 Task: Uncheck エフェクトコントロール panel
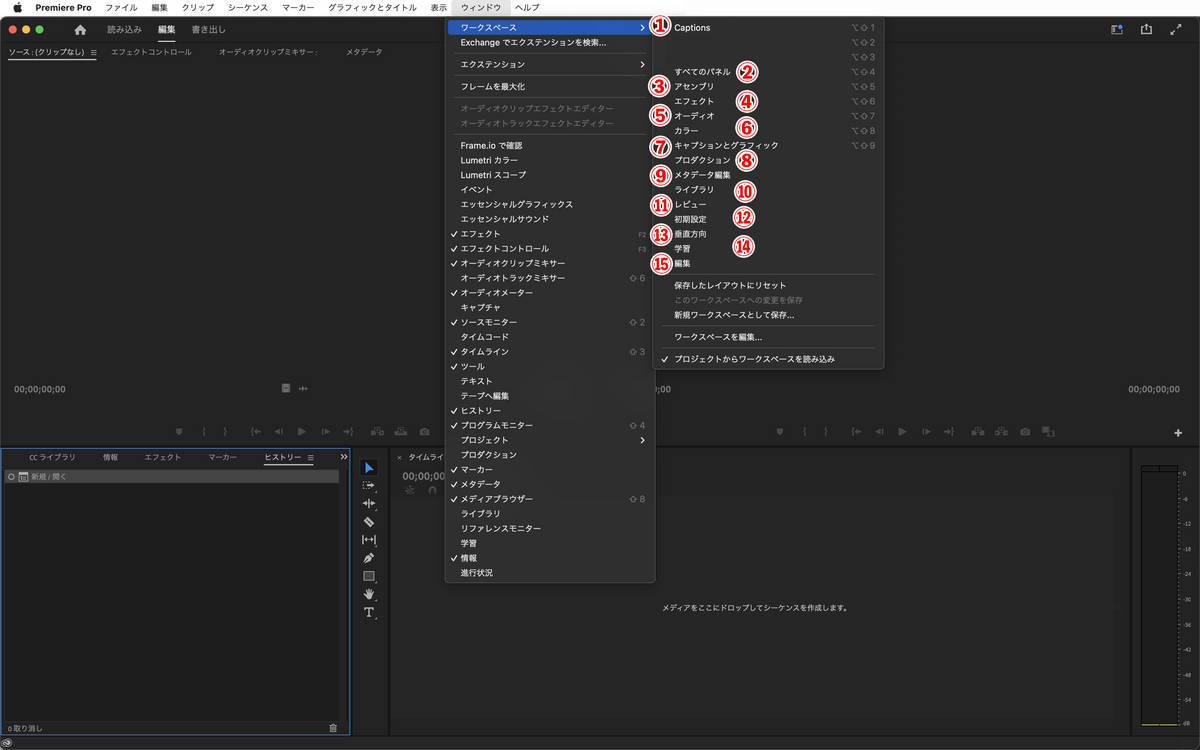point(548,248)
